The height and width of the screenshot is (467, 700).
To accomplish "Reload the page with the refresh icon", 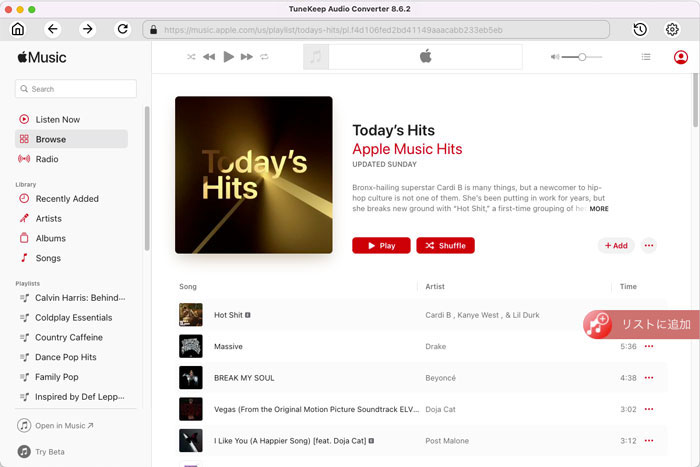I will click(x=122, y=29).
